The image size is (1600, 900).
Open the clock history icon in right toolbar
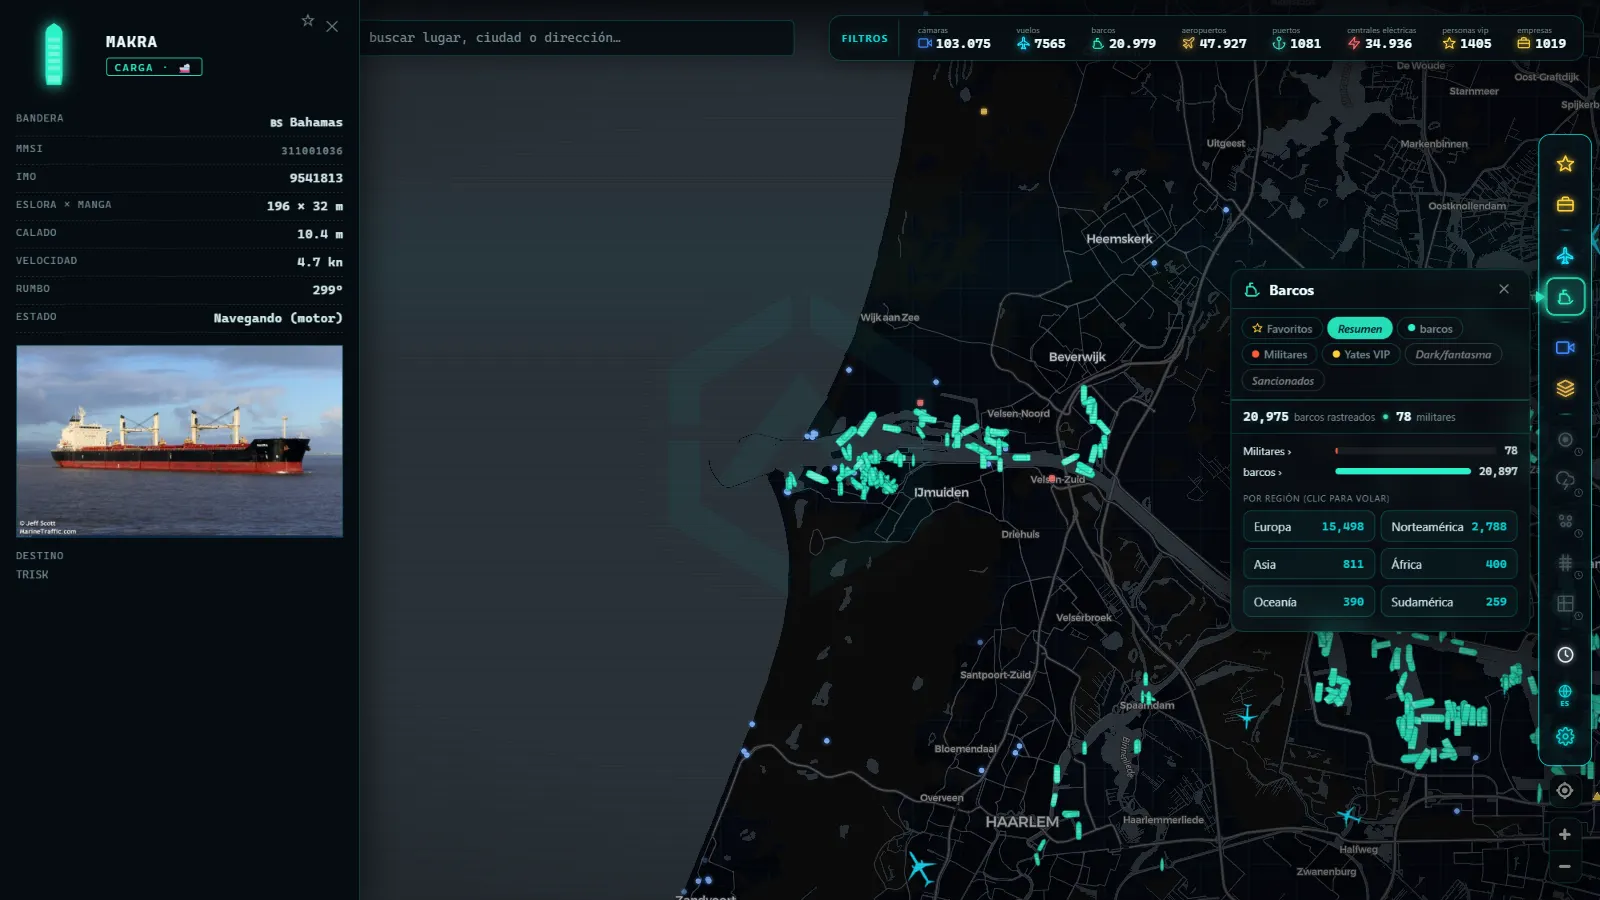pos(1565,655)
